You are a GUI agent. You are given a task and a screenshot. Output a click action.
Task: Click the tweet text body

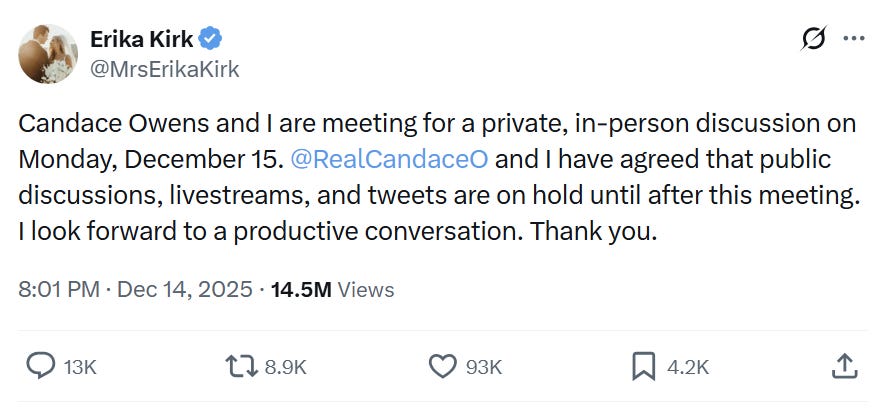pos(438,178)
